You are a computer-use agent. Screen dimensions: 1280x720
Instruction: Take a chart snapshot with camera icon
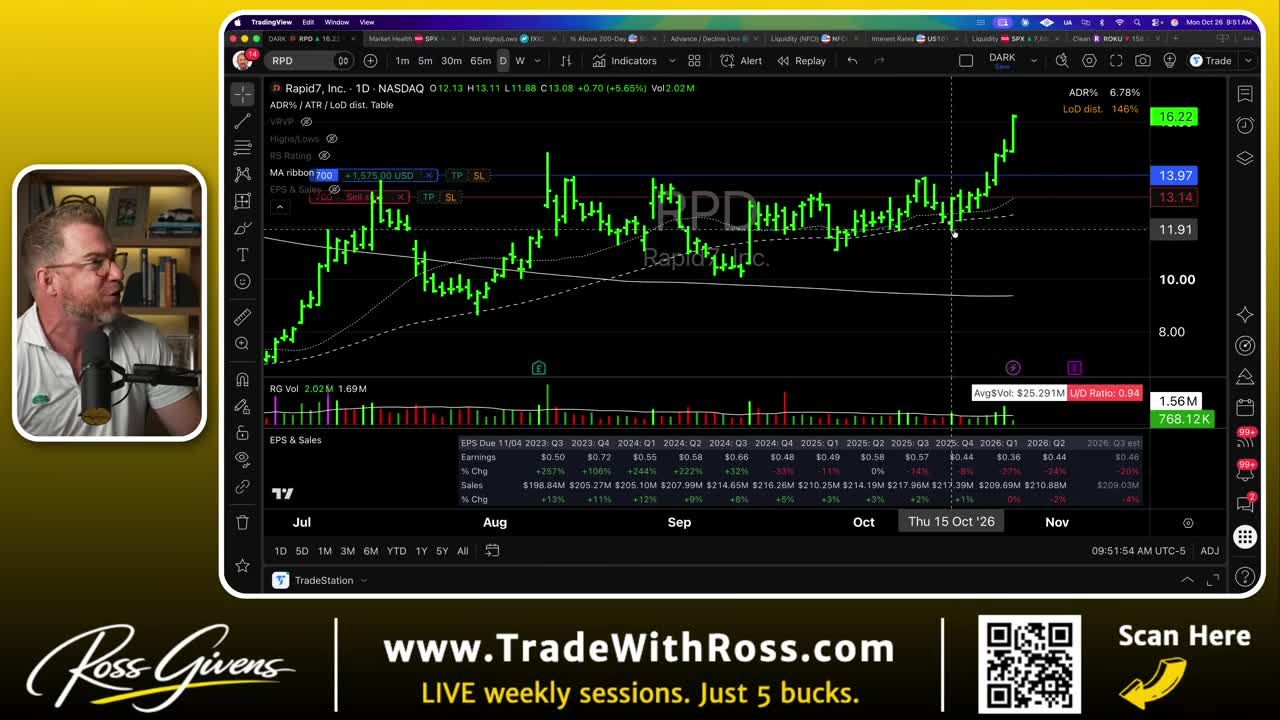point(1142,61)
